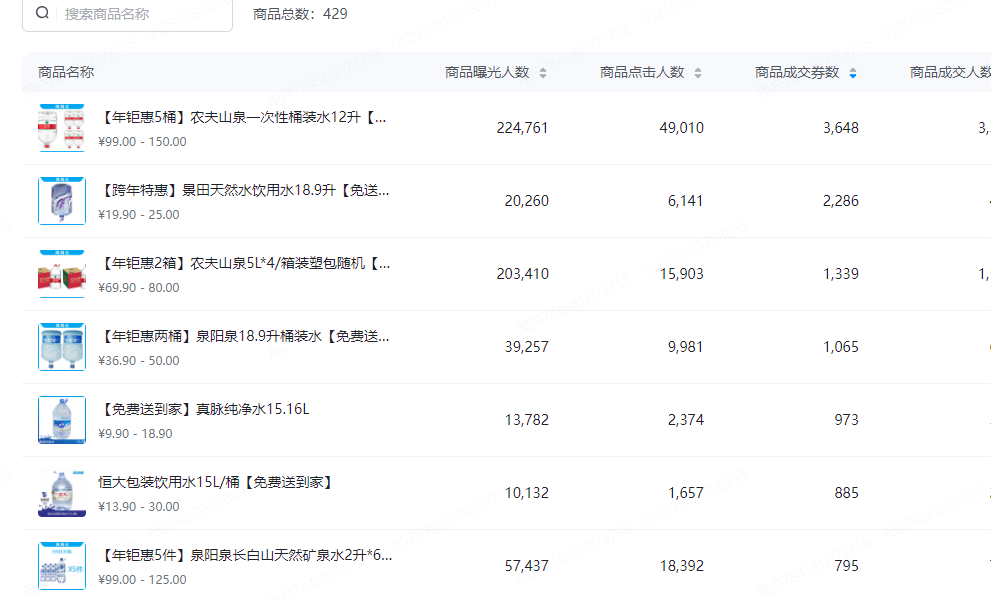This screenshot has width=991, height=601.
Task: Open 景田天然水饮用水18.9升 product thumbnail
Action: (x=62, y=201)
